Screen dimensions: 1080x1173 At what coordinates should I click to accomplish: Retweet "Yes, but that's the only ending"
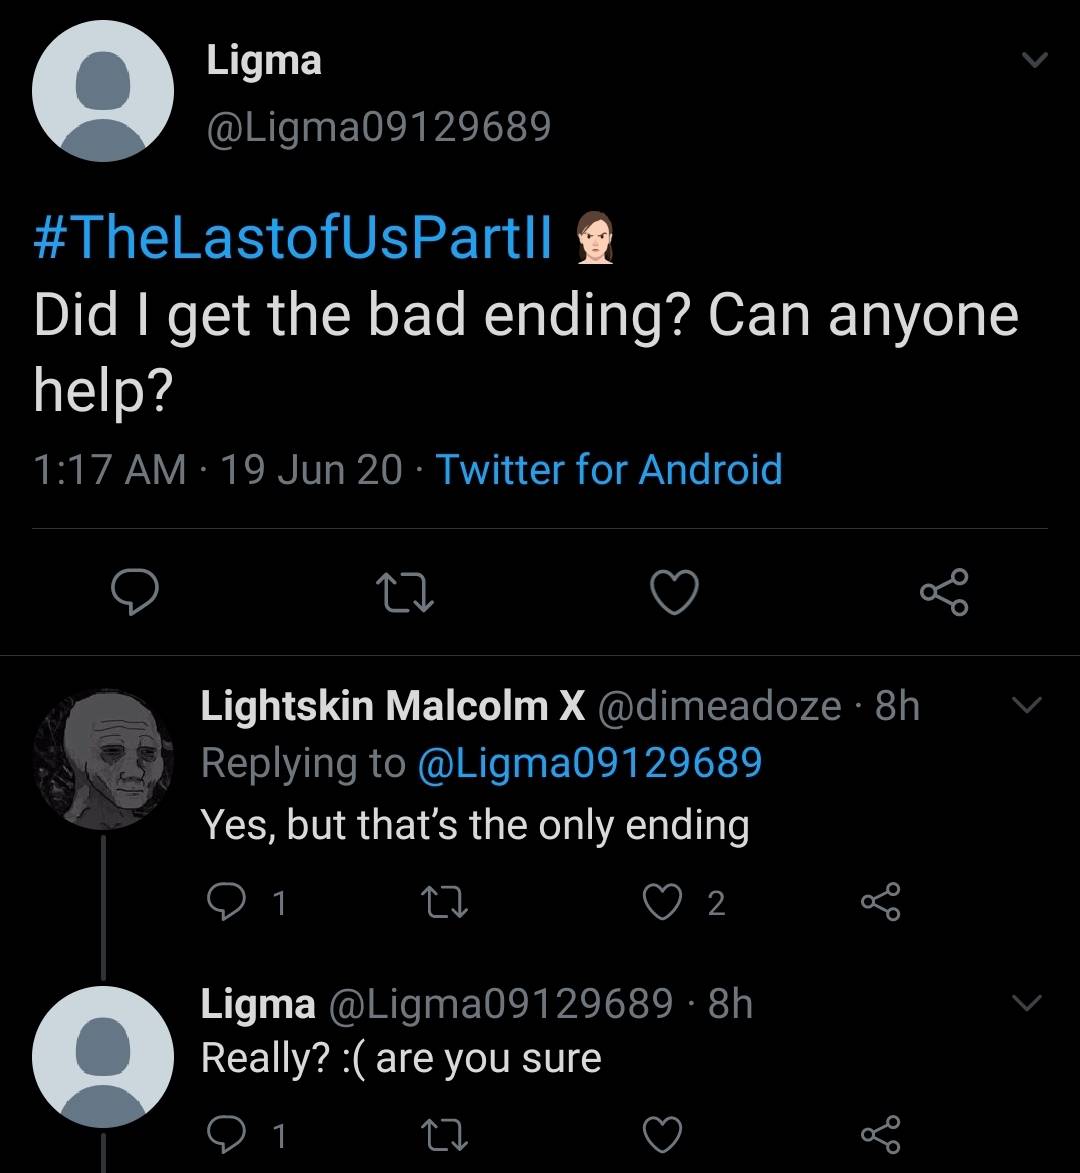pos(441,903)
